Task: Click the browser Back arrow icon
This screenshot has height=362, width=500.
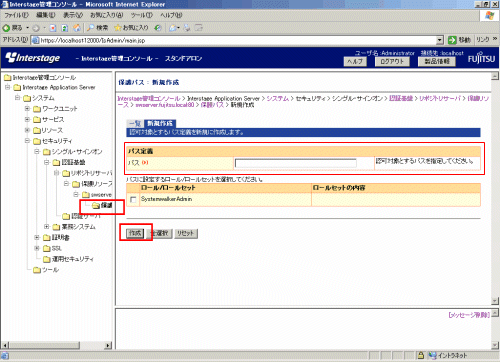Action: point(6,28)
